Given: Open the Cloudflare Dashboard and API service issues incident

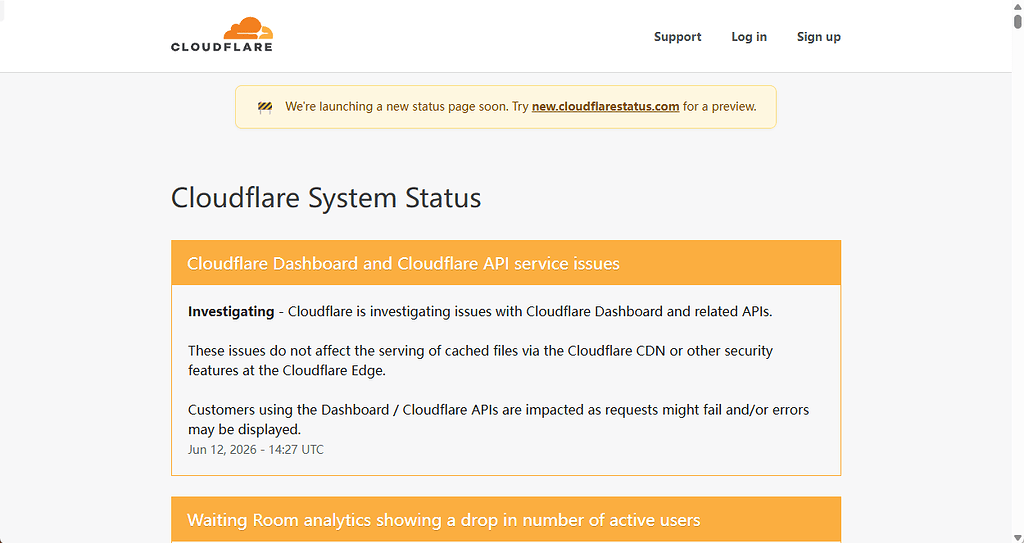Looking at the screenshot, I should 403,263.
